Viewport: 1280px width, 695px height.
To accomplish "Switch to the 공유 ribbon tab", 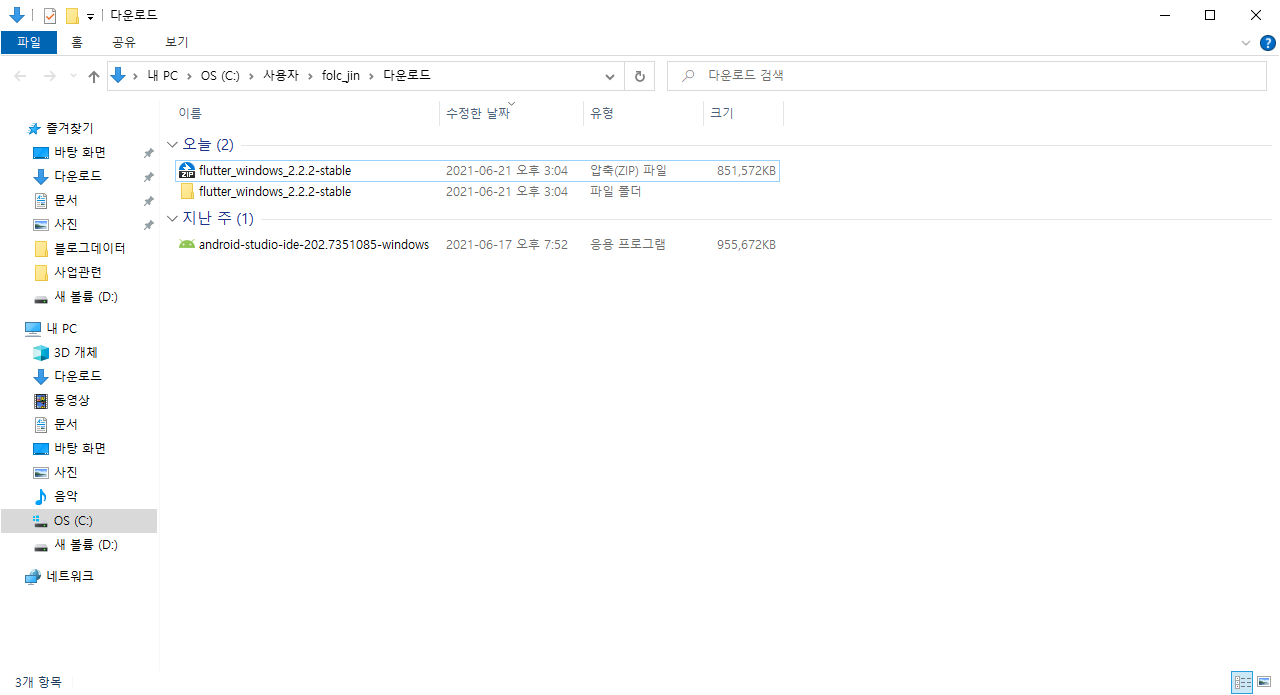I will pyautogui.click(x=124, y=42).
